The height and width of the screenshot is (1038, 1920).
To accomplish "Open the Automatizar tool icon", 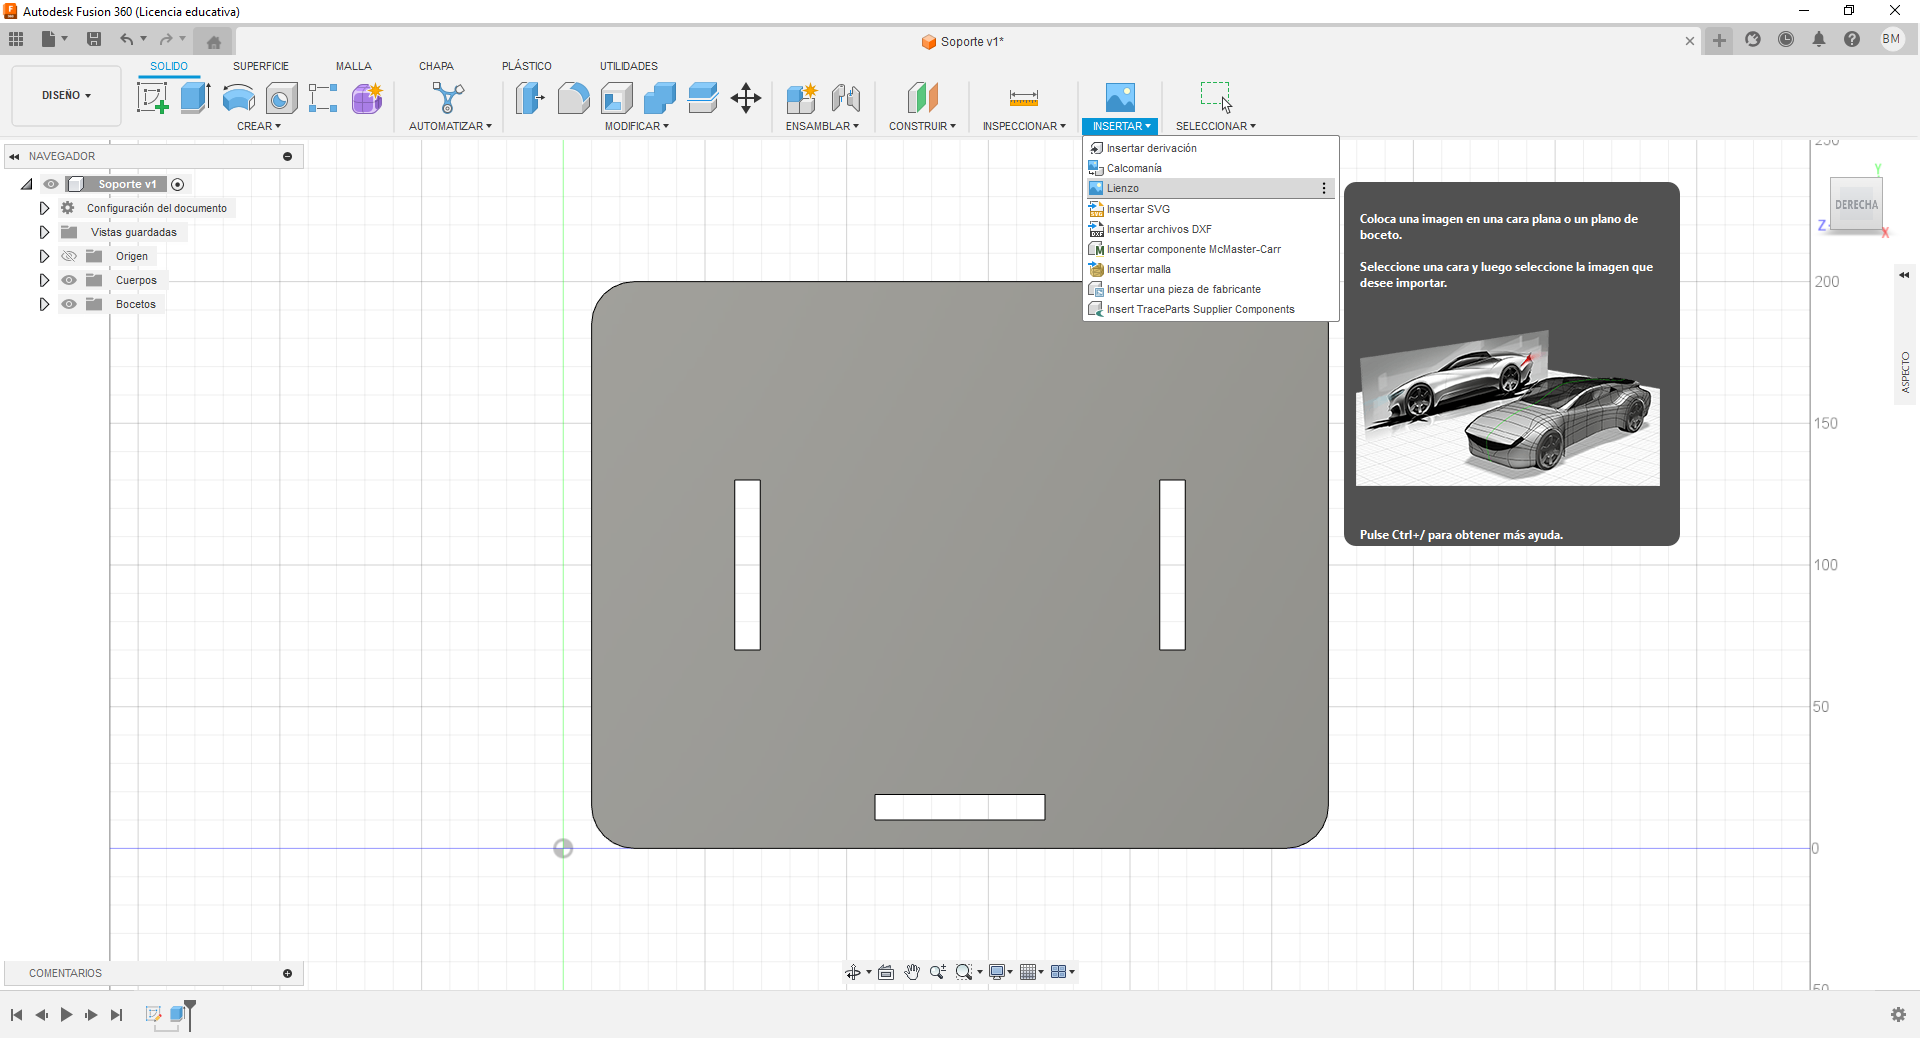I will pos(449,98).
